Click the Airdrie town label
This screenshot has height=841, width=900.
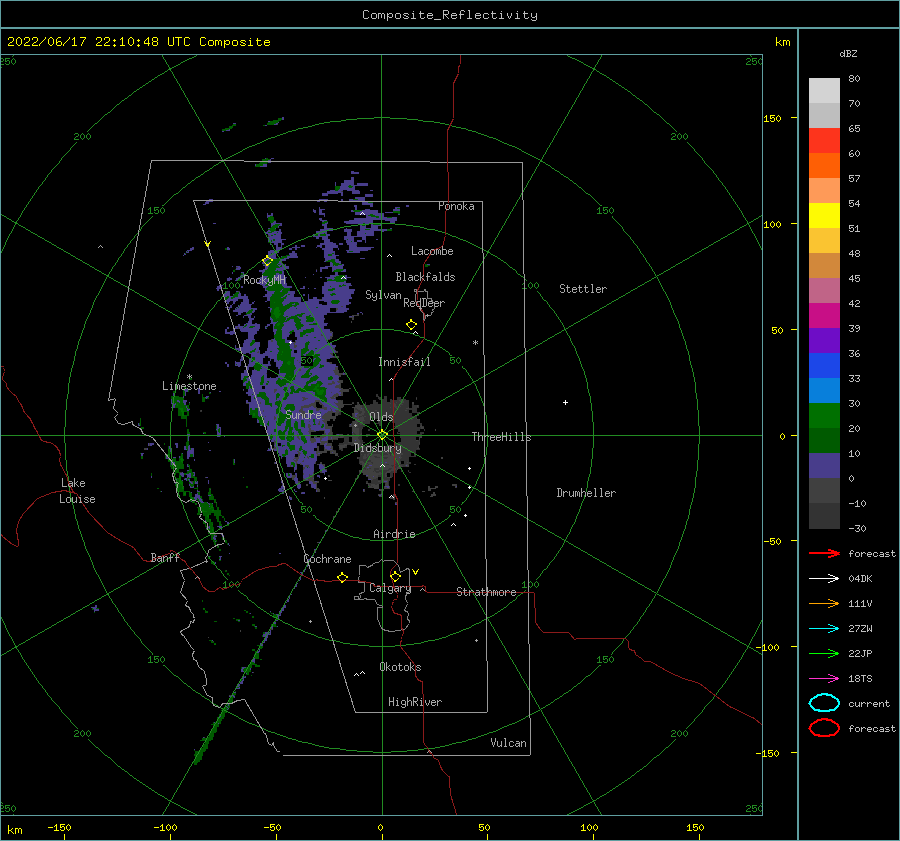(x=394, y=534)
